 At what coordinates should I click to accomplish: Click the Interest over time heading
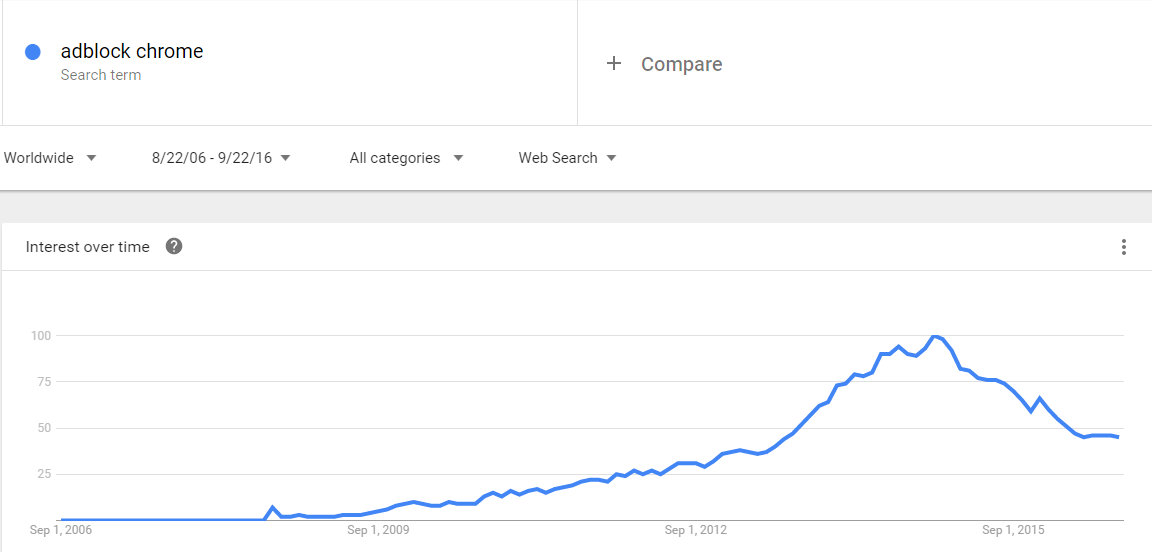87,247
